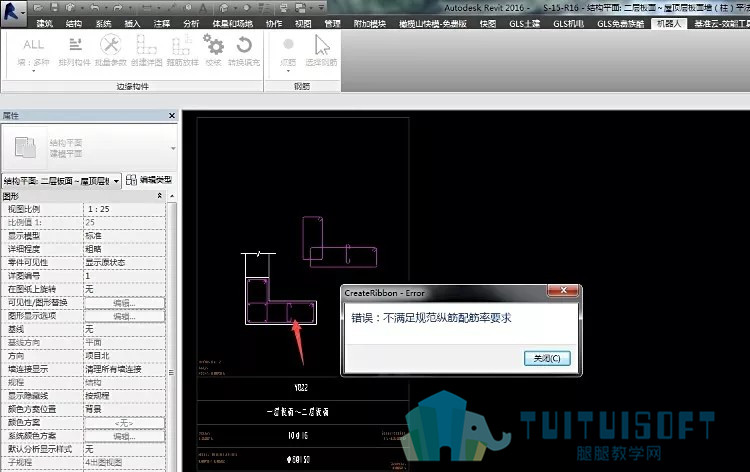Click the <无> button for 颜色方案
The height and width of the screenshot is (472, 750).
pyautogui.click(x=124, y=423)
